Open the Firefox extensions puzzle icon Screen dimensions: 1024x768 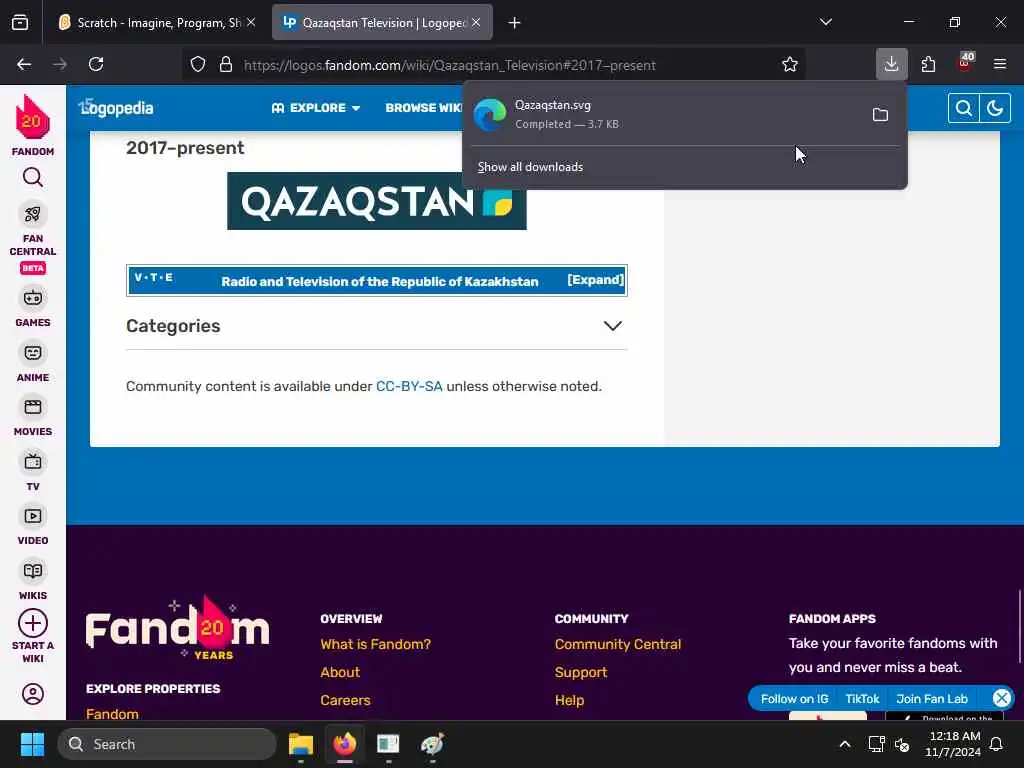pos(928,64)
